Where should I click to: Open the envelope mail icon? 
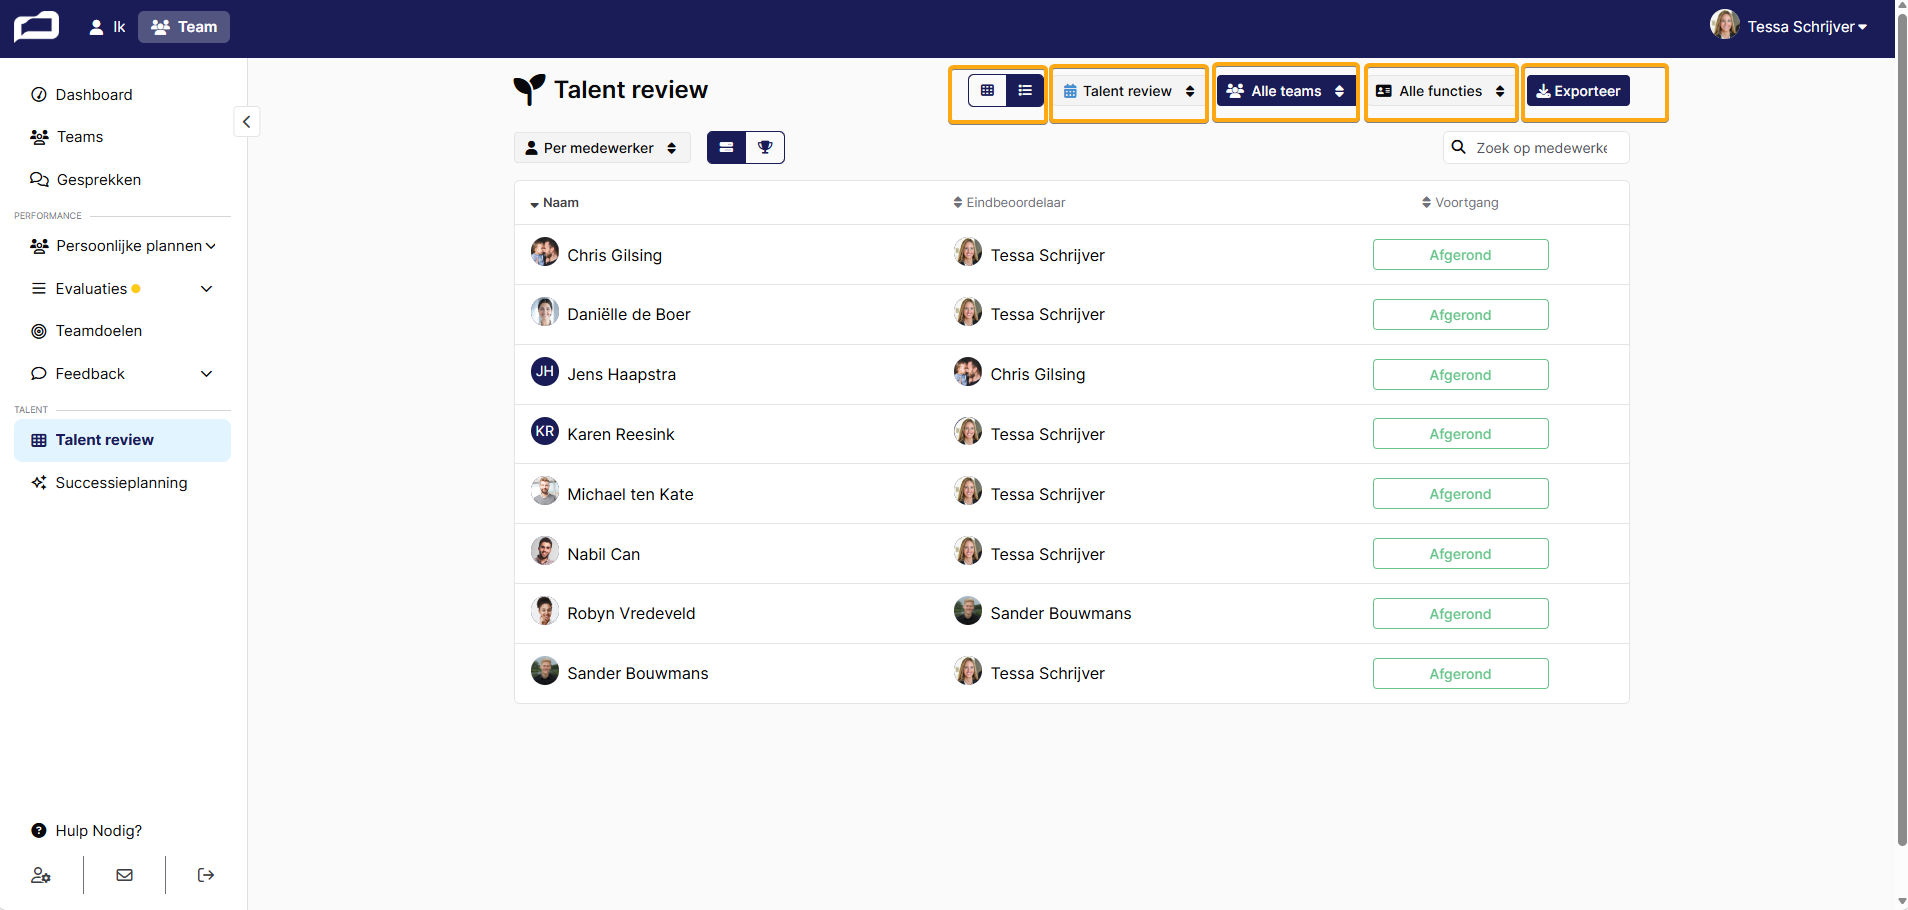click(x=124, y=875)
